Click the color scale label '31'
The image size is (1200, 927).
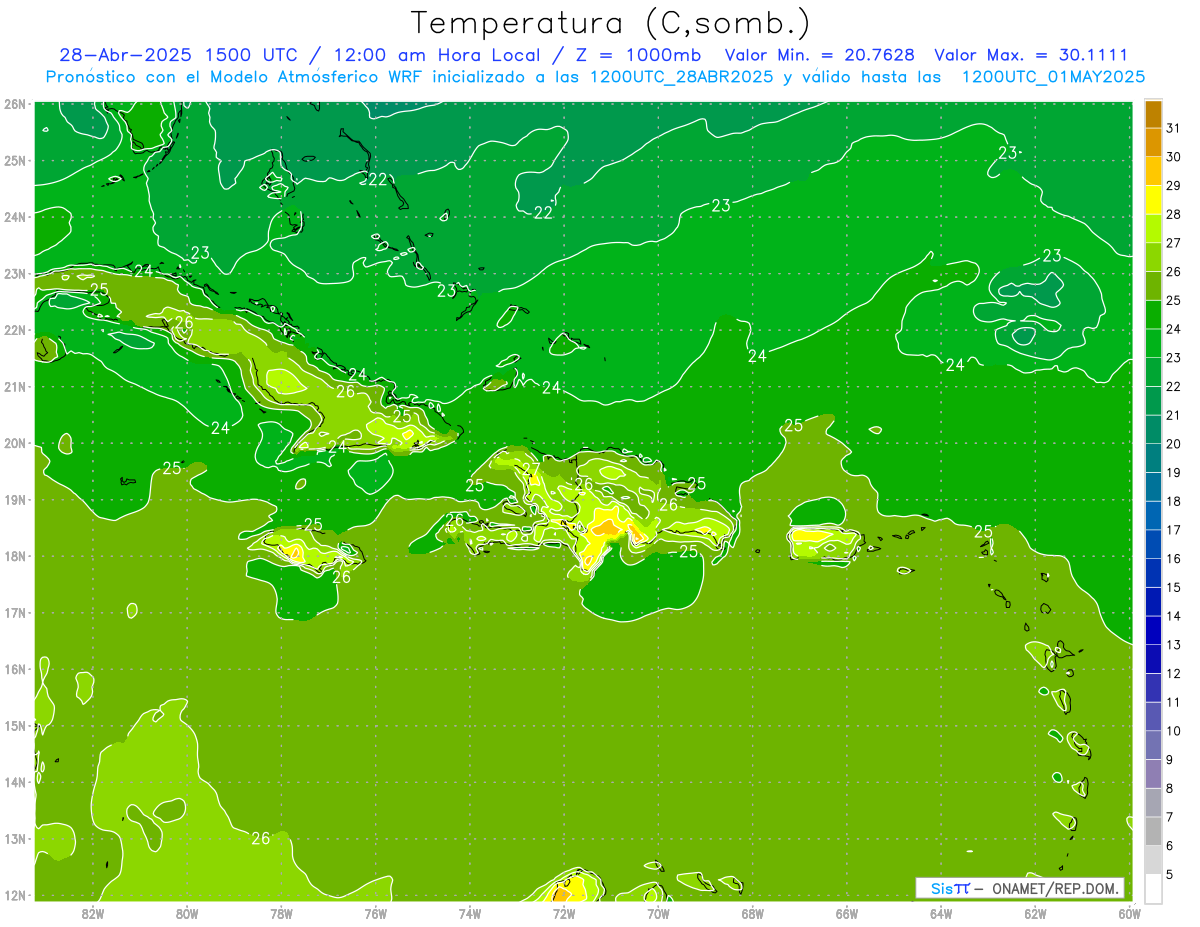point(1172,128)
